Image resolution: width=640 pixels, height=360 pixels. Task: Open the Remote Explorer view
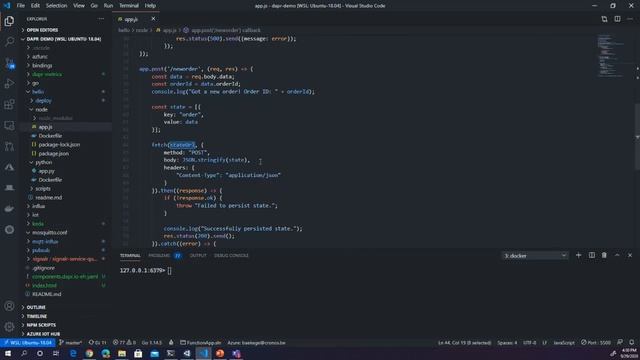tap(9, 126)
